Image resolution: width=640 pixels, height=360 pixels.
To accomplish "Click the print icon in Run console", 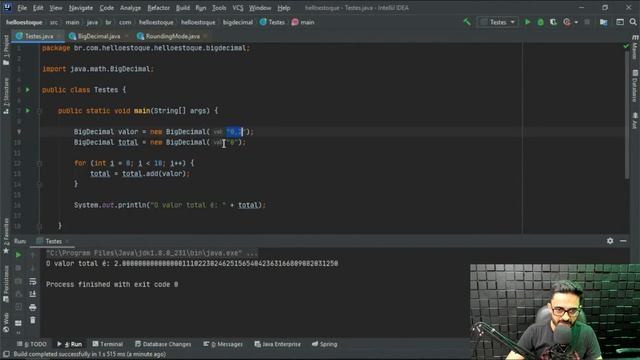I will pyautogui.click(x=33, y=307).
